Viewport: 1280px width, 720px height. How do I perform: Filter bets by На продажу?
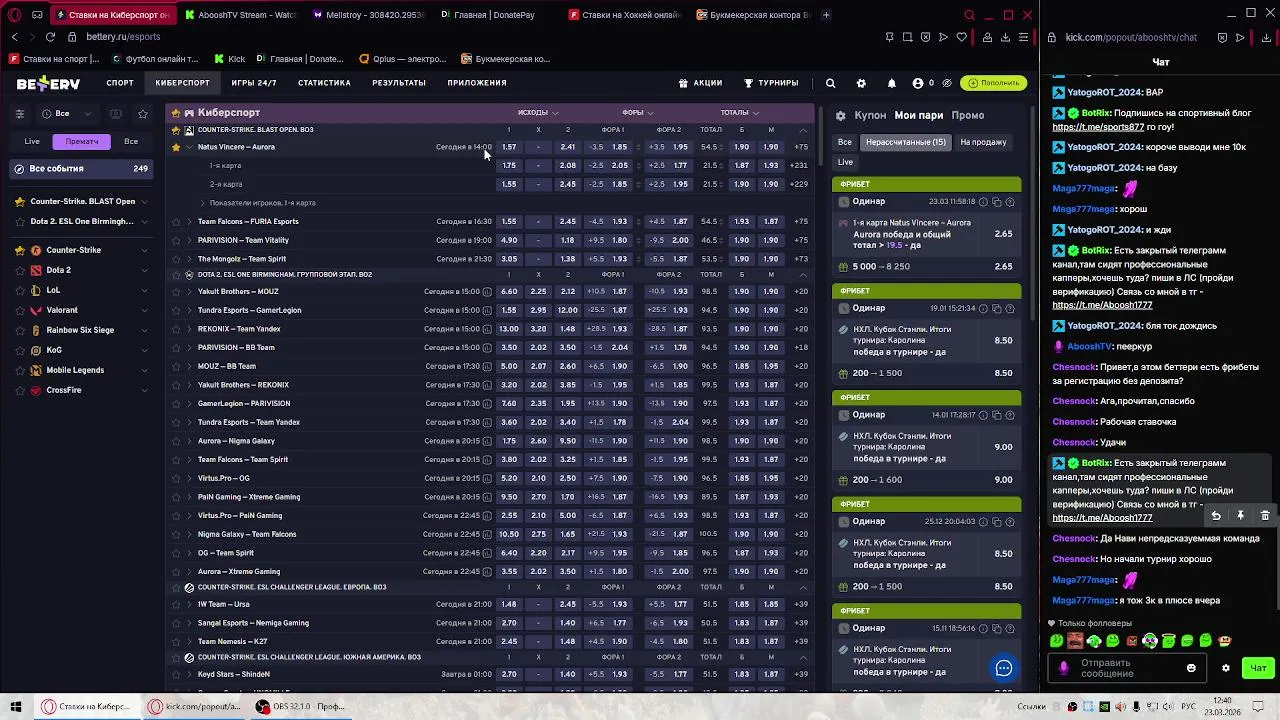click(983, 142)
